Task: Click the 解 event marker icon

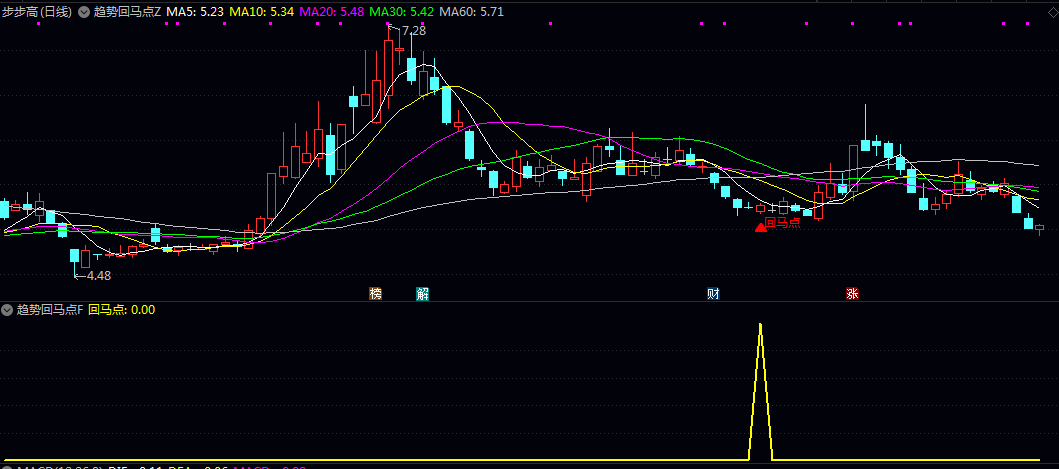Action: click(423, 294)
